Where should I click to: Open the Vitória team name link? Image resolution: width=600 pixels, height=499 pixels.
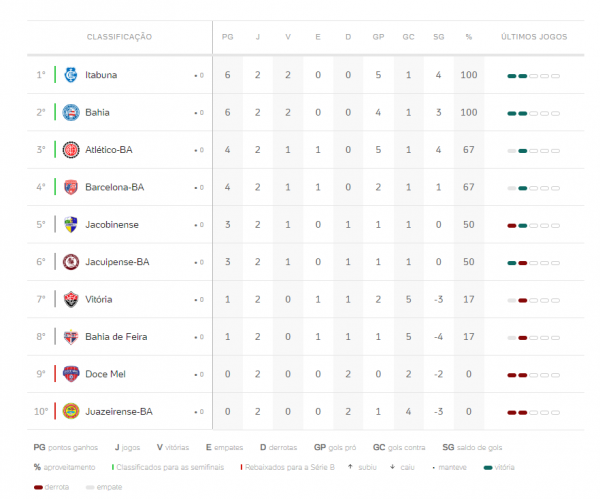99,299
